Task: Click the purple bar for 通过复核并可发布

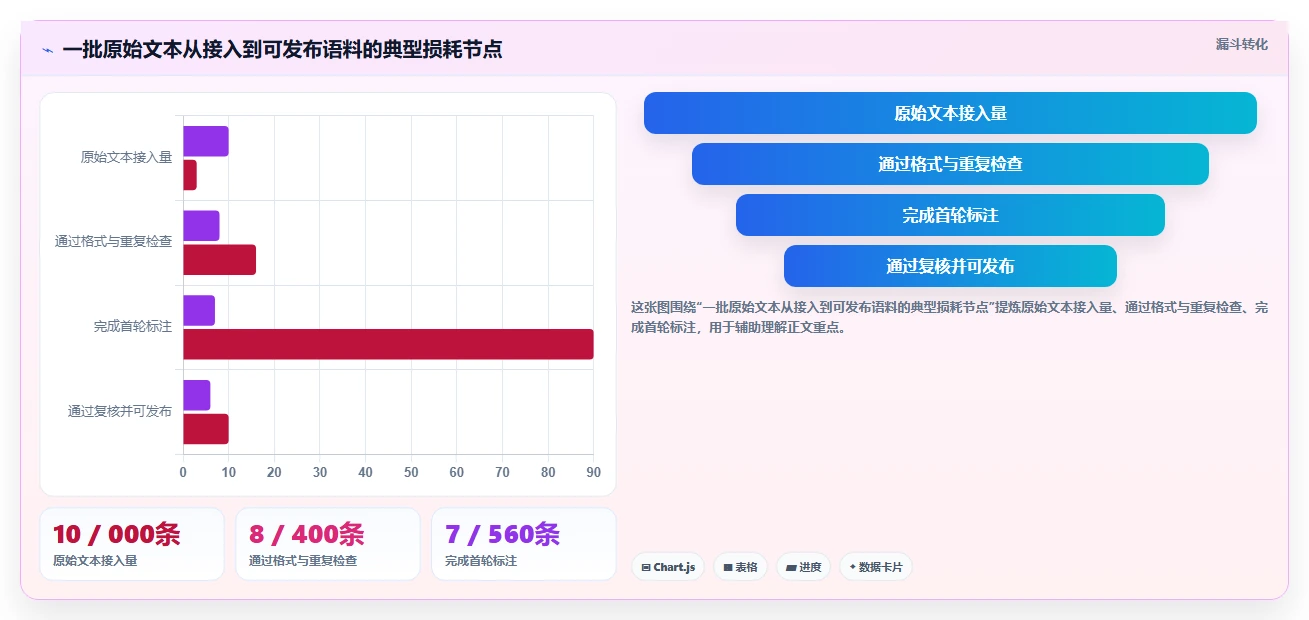Action: click(197, 395)
